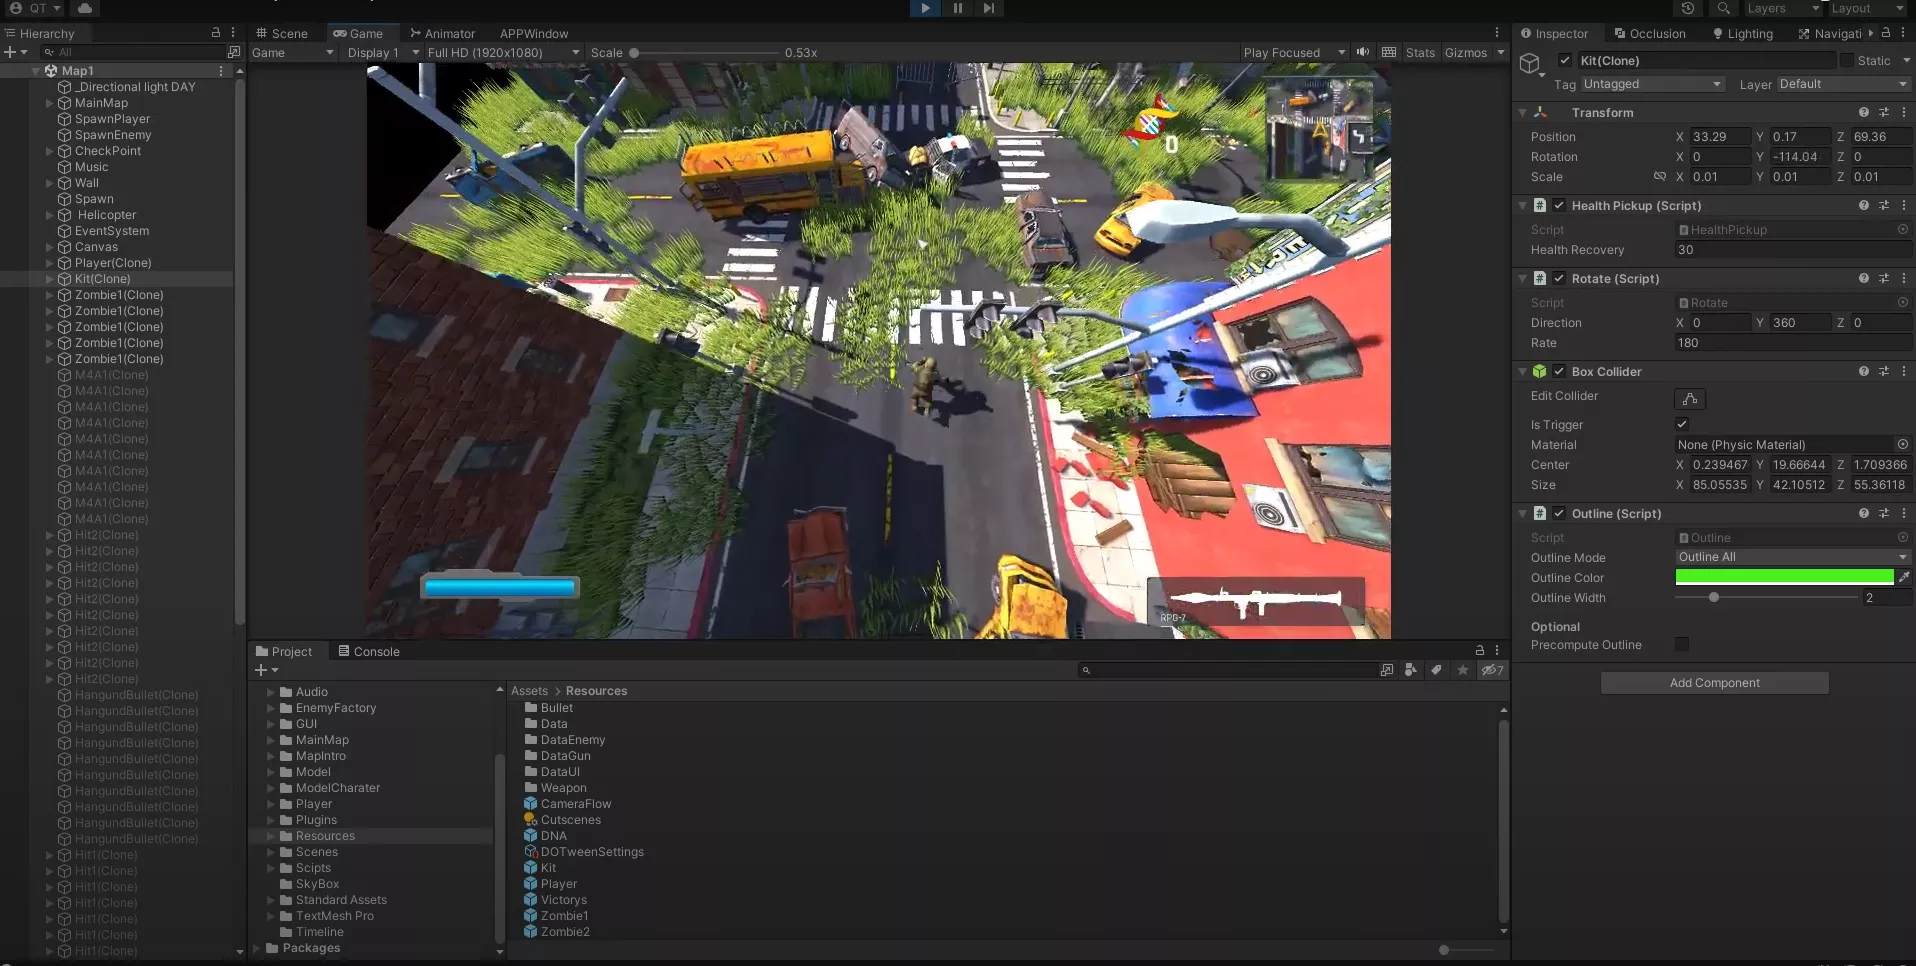Toggle the Mute Audio speaker icon
1916x966 pixels.
pos(1362,52)
